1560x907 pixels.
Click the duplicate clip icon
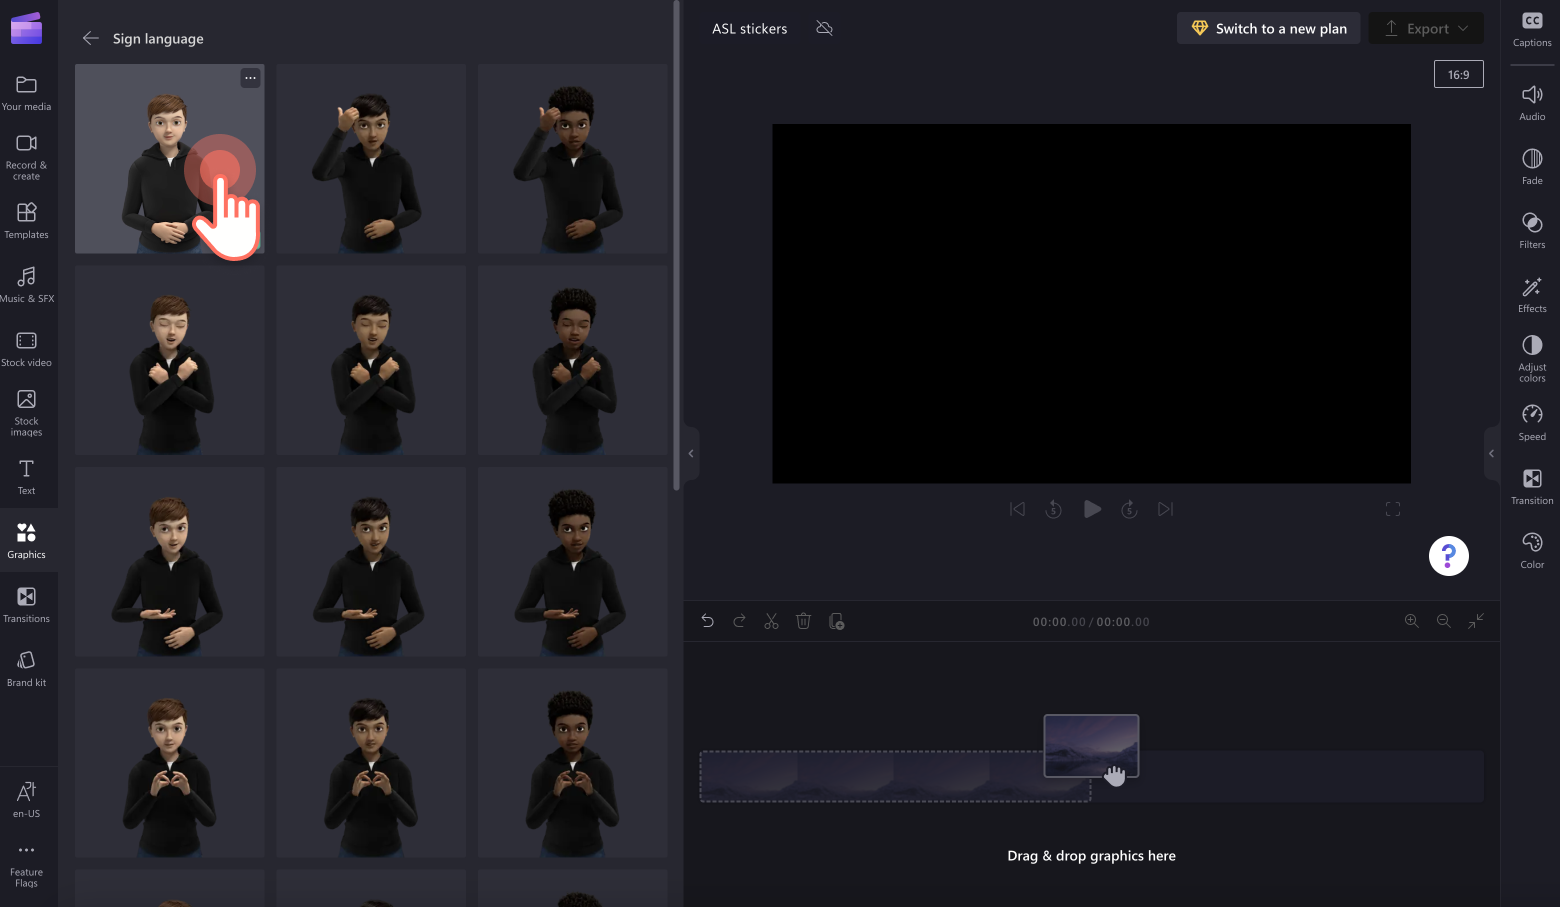click(x=837, y=621)
